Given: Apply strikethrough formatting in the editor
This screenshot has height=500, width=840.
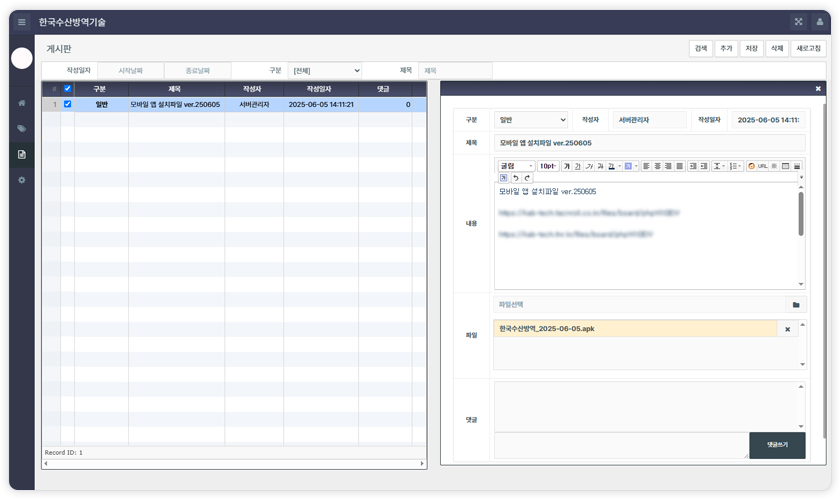Looking at the screenshot, I should click(x=600, y=166).
